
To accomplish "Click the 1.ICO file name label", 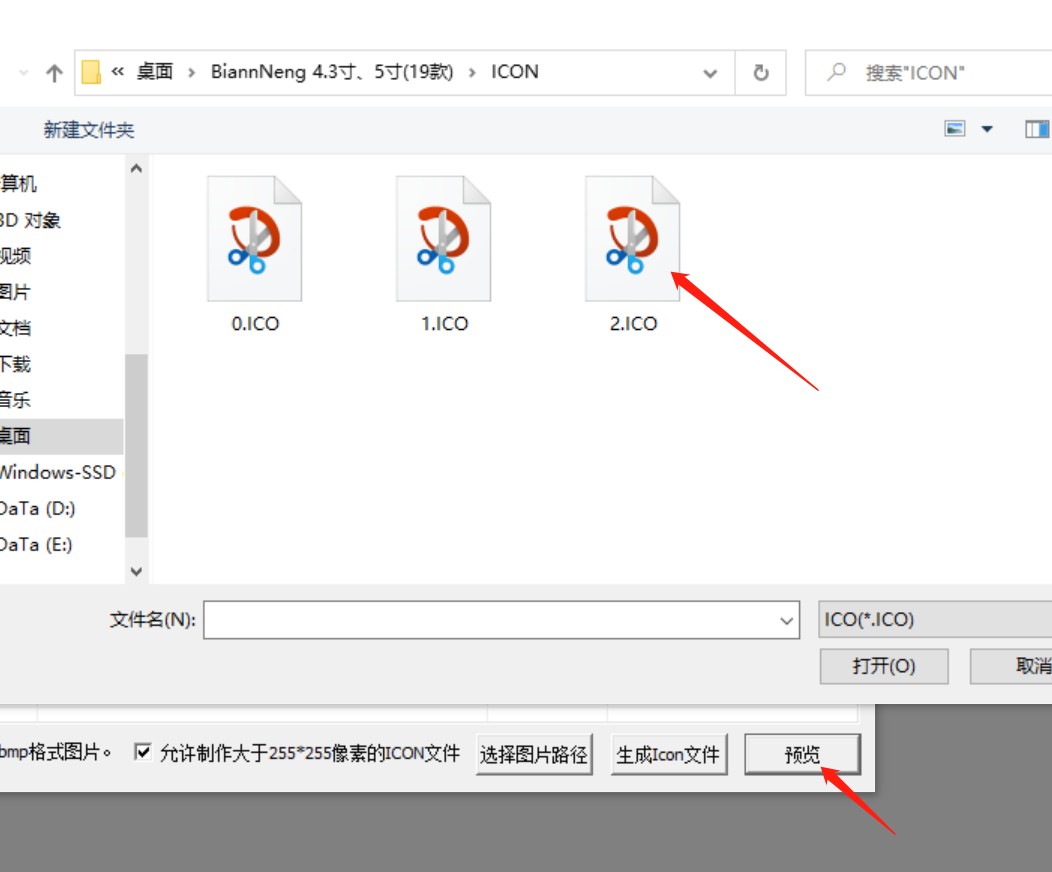I will (x=444, y=324).
